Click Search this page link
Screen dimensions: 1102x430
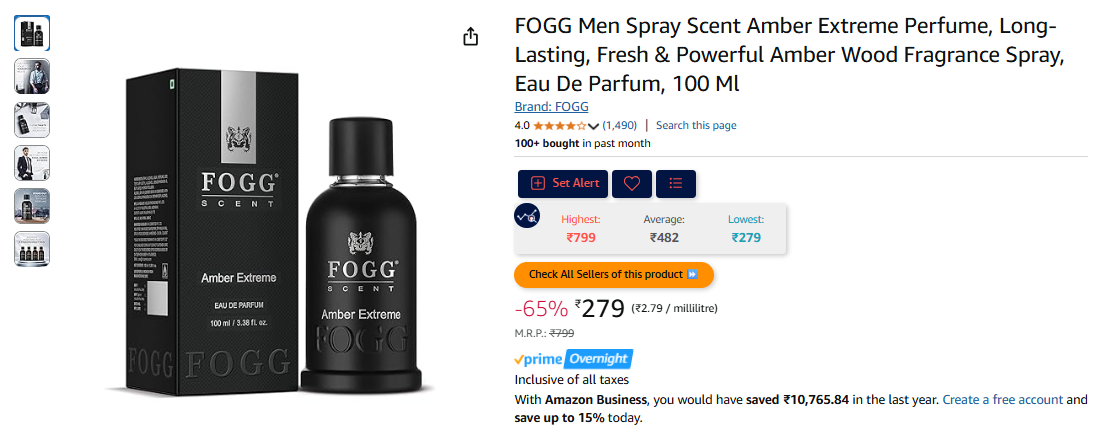click(x=696, y=126)
